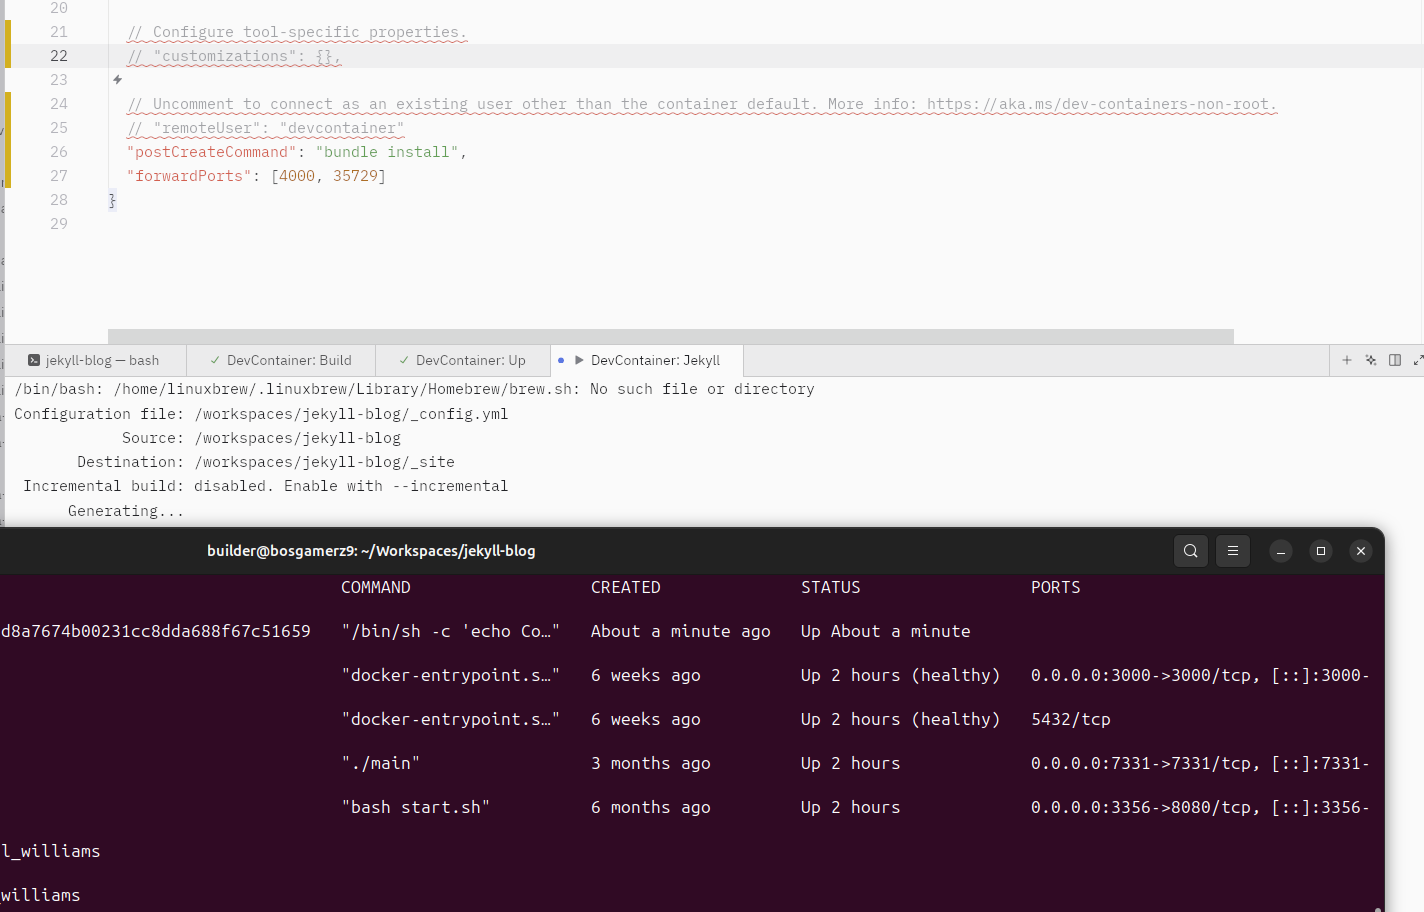Click port number 35729 in forwardPorts
The height and width of the screenshot is (912, 1424).
point(355,176)
